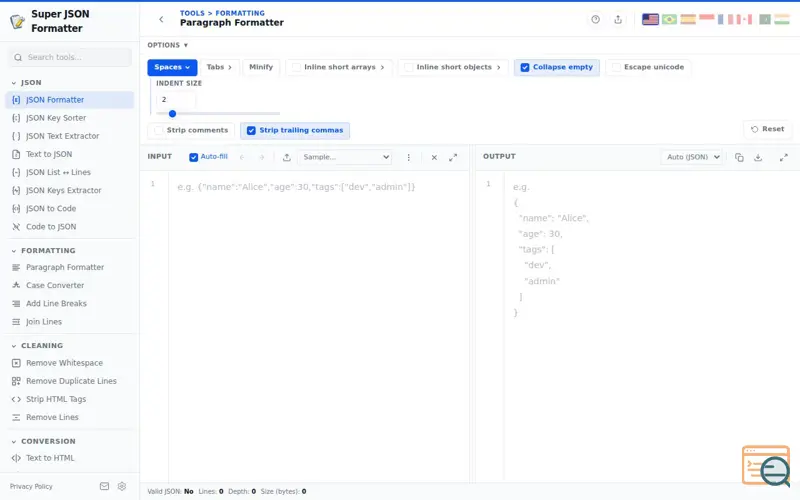The height and width of the screenshot is (500, 800).
Task: Click the share icon in header
Action: tap(618, 19)
